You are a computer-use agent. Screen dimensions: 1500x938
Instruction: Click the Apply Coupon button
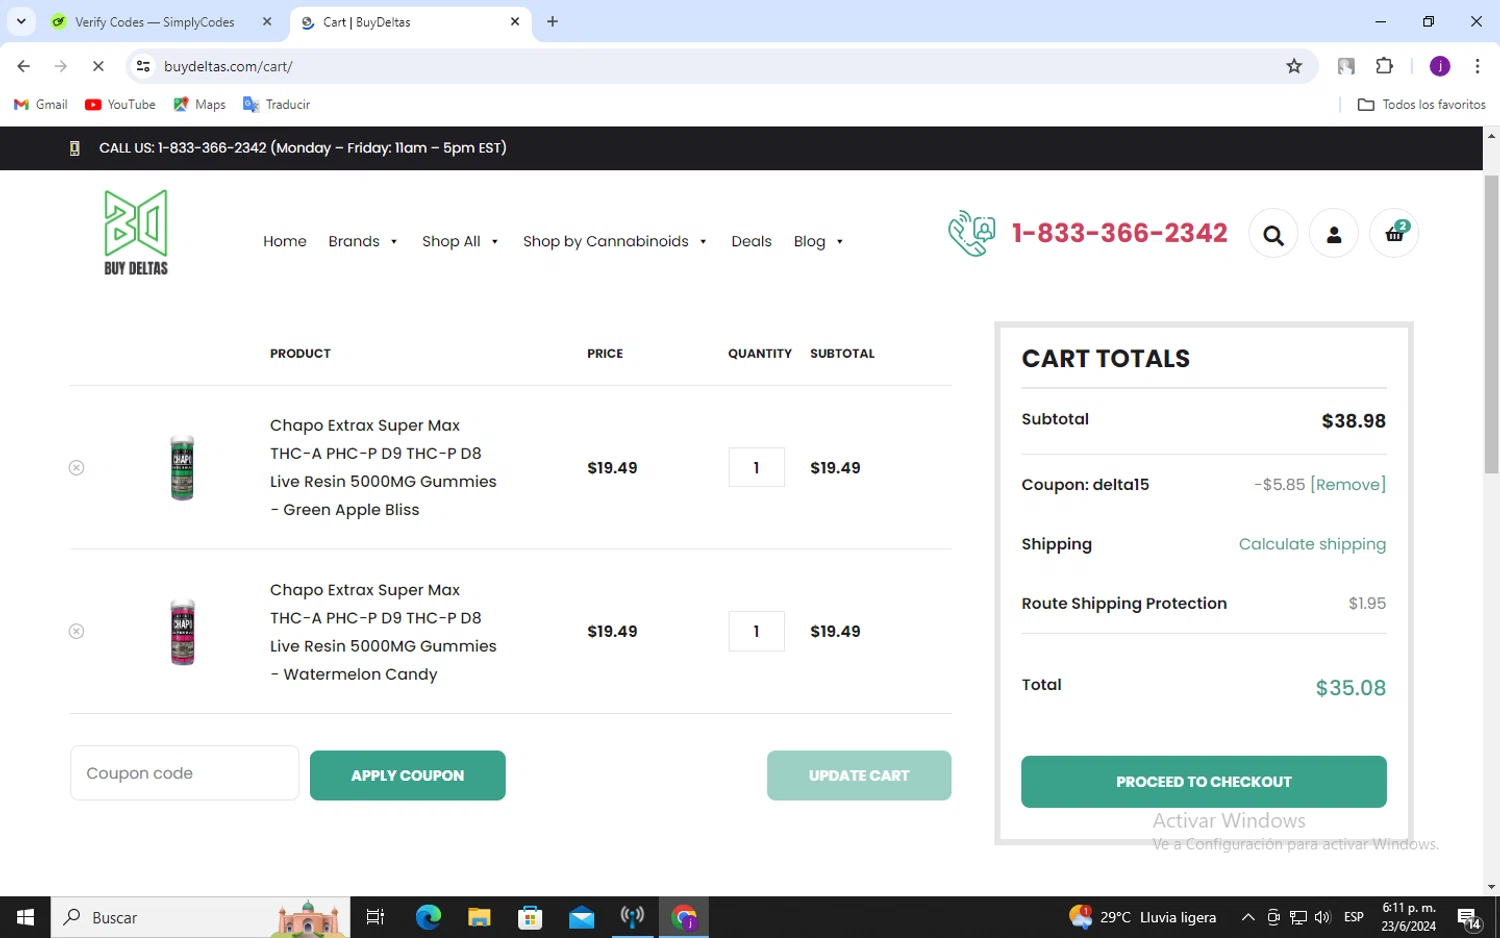(407, 775)
